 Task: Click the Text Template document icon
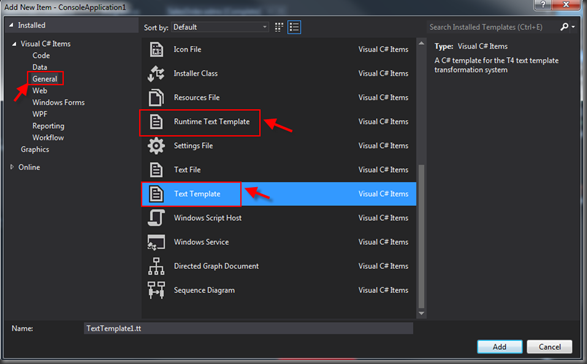(156, 194)
